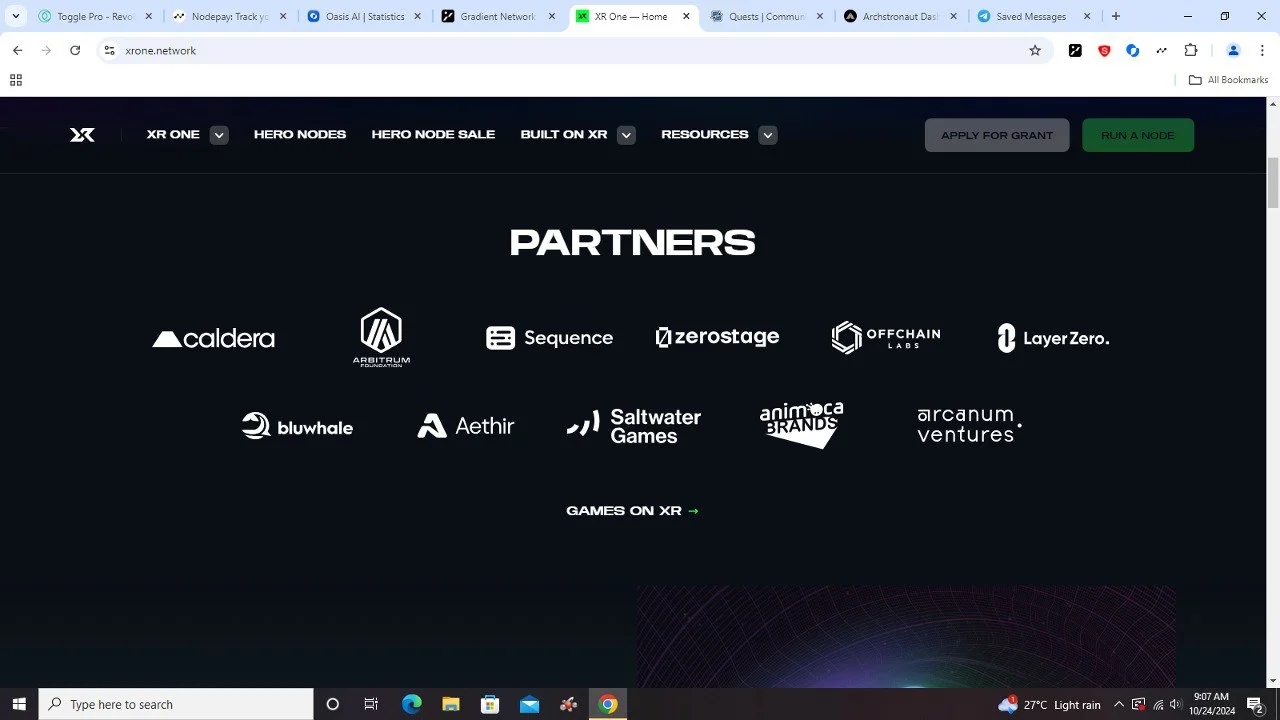Expand the XR ONE dropdown chevron
Screen dimensions: 1280x720
pos(219,135)
